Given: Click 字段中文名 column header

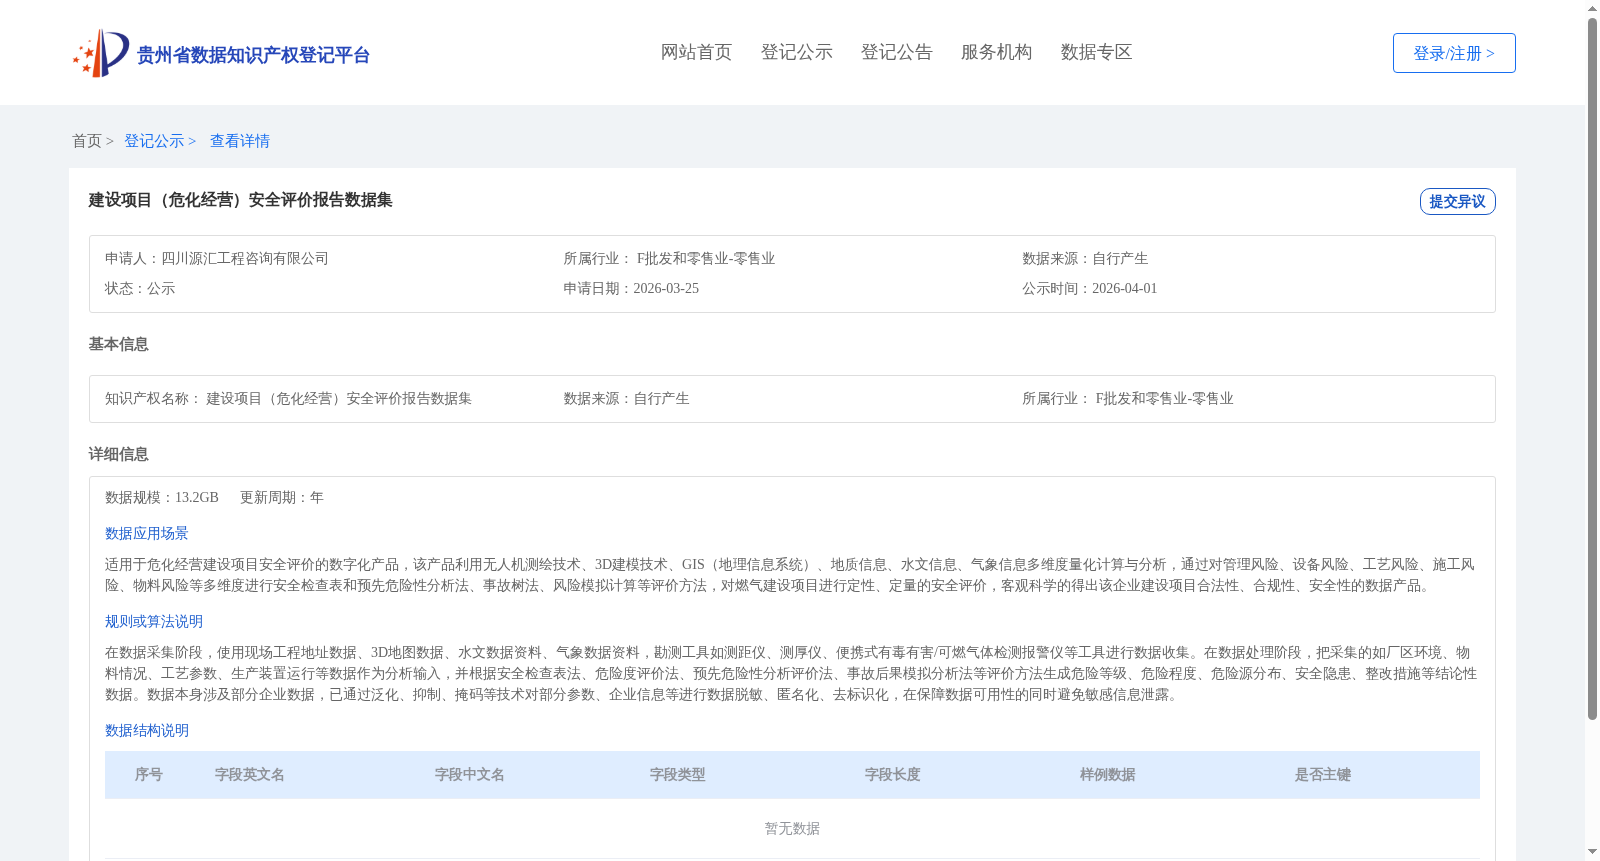Looking at the screenshot, I should [x=470, y=774].
